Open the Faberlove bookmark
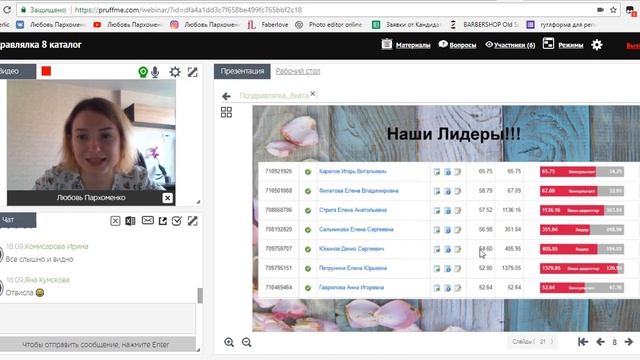Image resolution: width=640 pixels, height=360 pixels. point(268,25)
